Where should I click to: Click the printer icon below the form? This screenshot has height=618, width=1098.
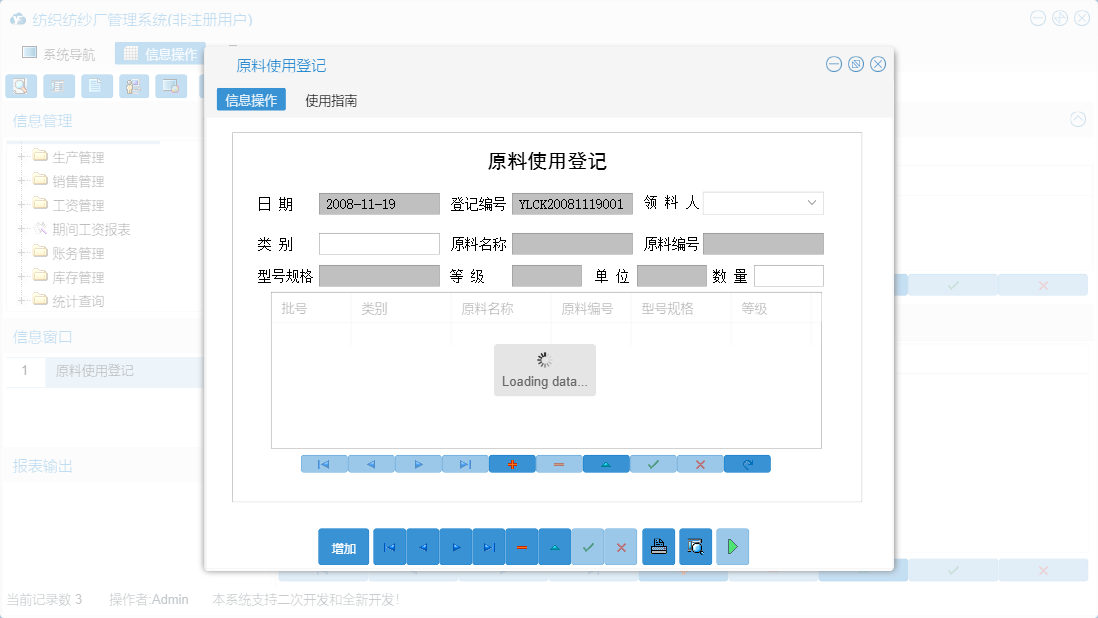[658, 546]
